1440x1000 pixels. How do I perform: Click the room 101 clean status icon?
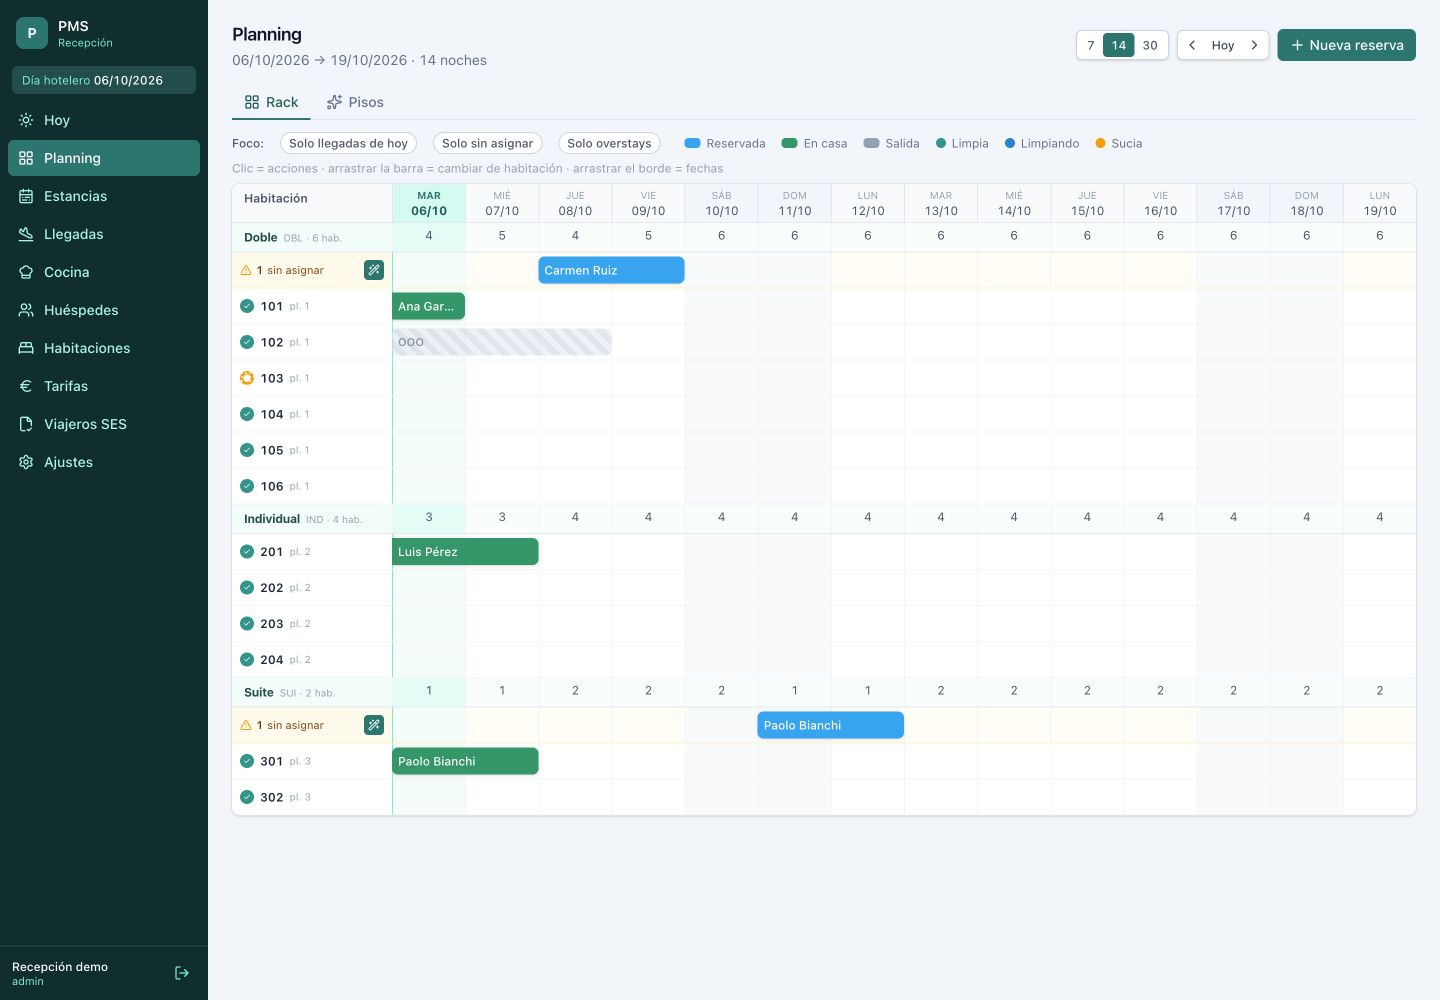click(247, 306)
